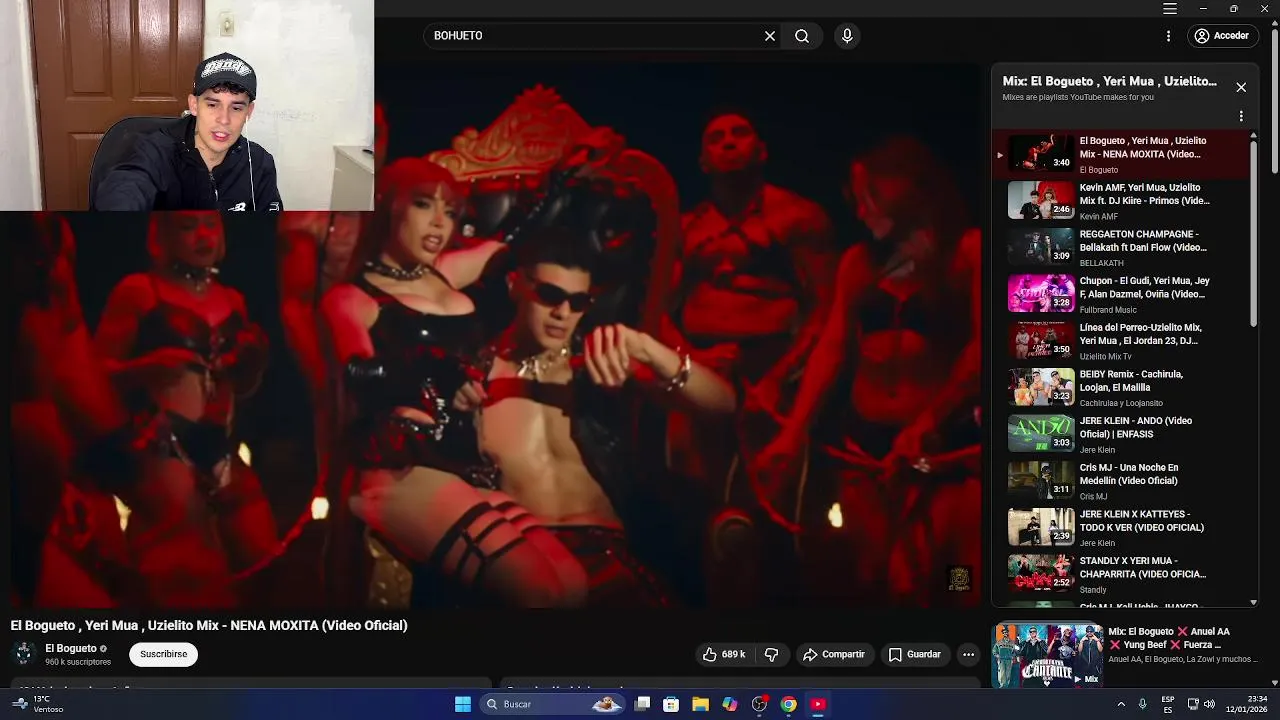Show hidden system tray icons
This screenshot has width=1280, height=720.
(x=1121, y=704)
